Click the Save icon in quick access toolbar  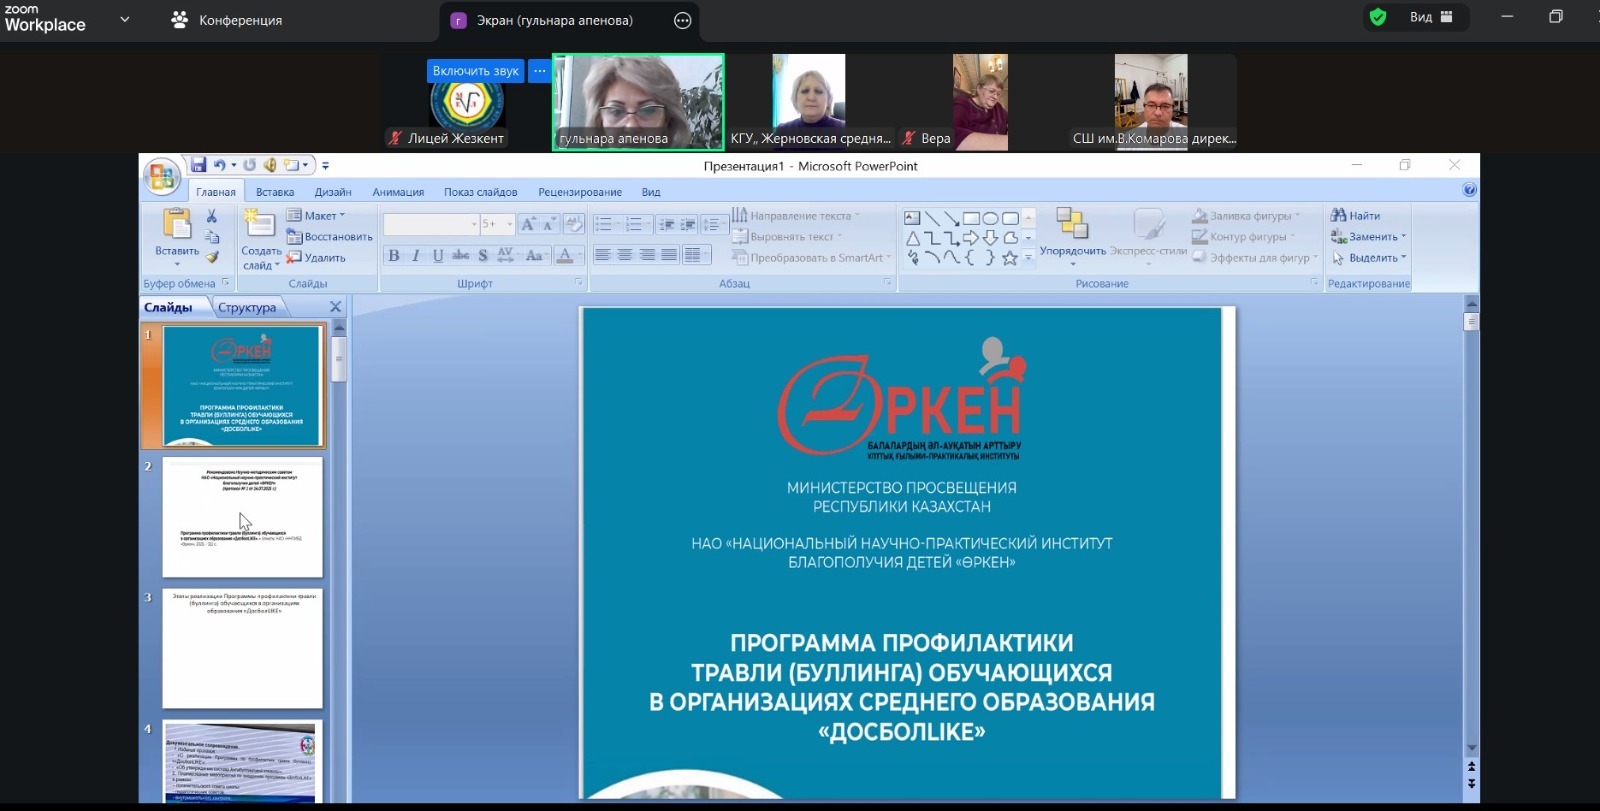point(199,165)
